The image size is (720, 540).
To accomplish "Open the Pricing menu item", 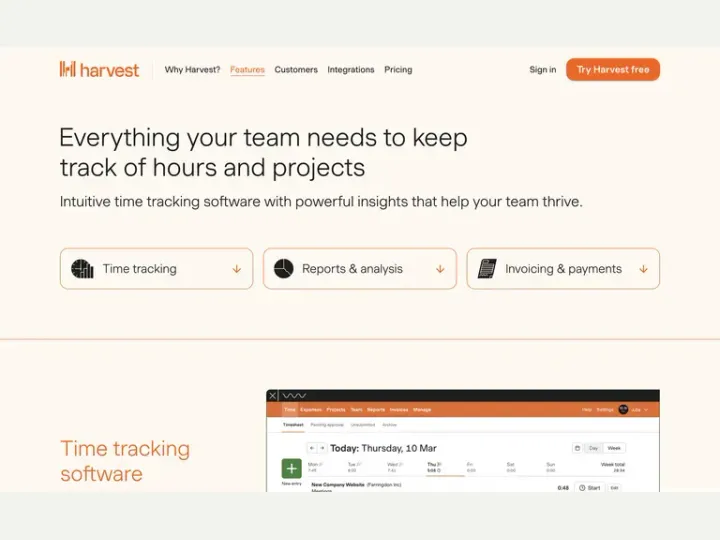I will pos(398,69).
